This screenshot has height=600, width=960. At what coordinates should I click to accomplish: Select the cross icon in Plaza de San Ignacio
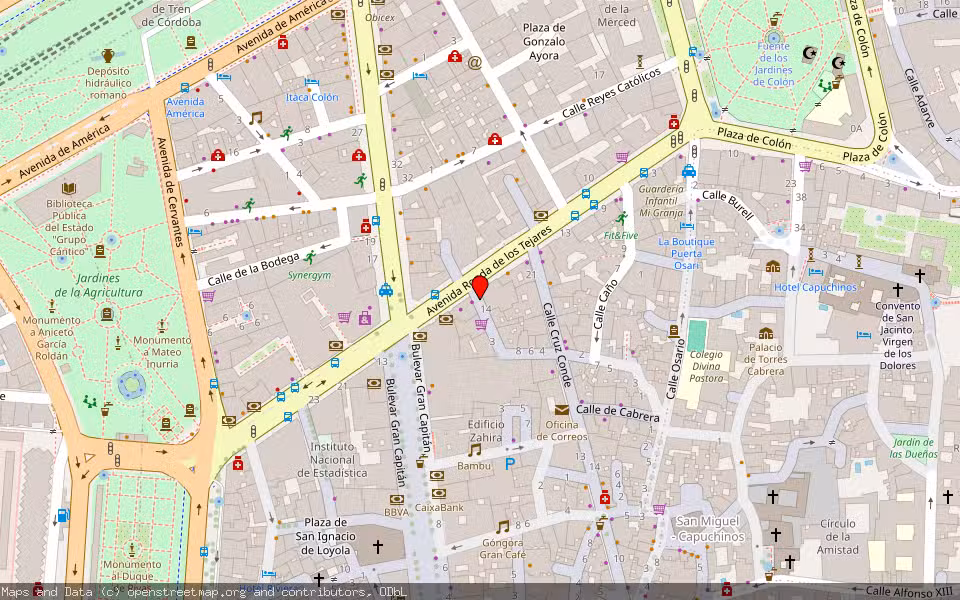[378, 546]
